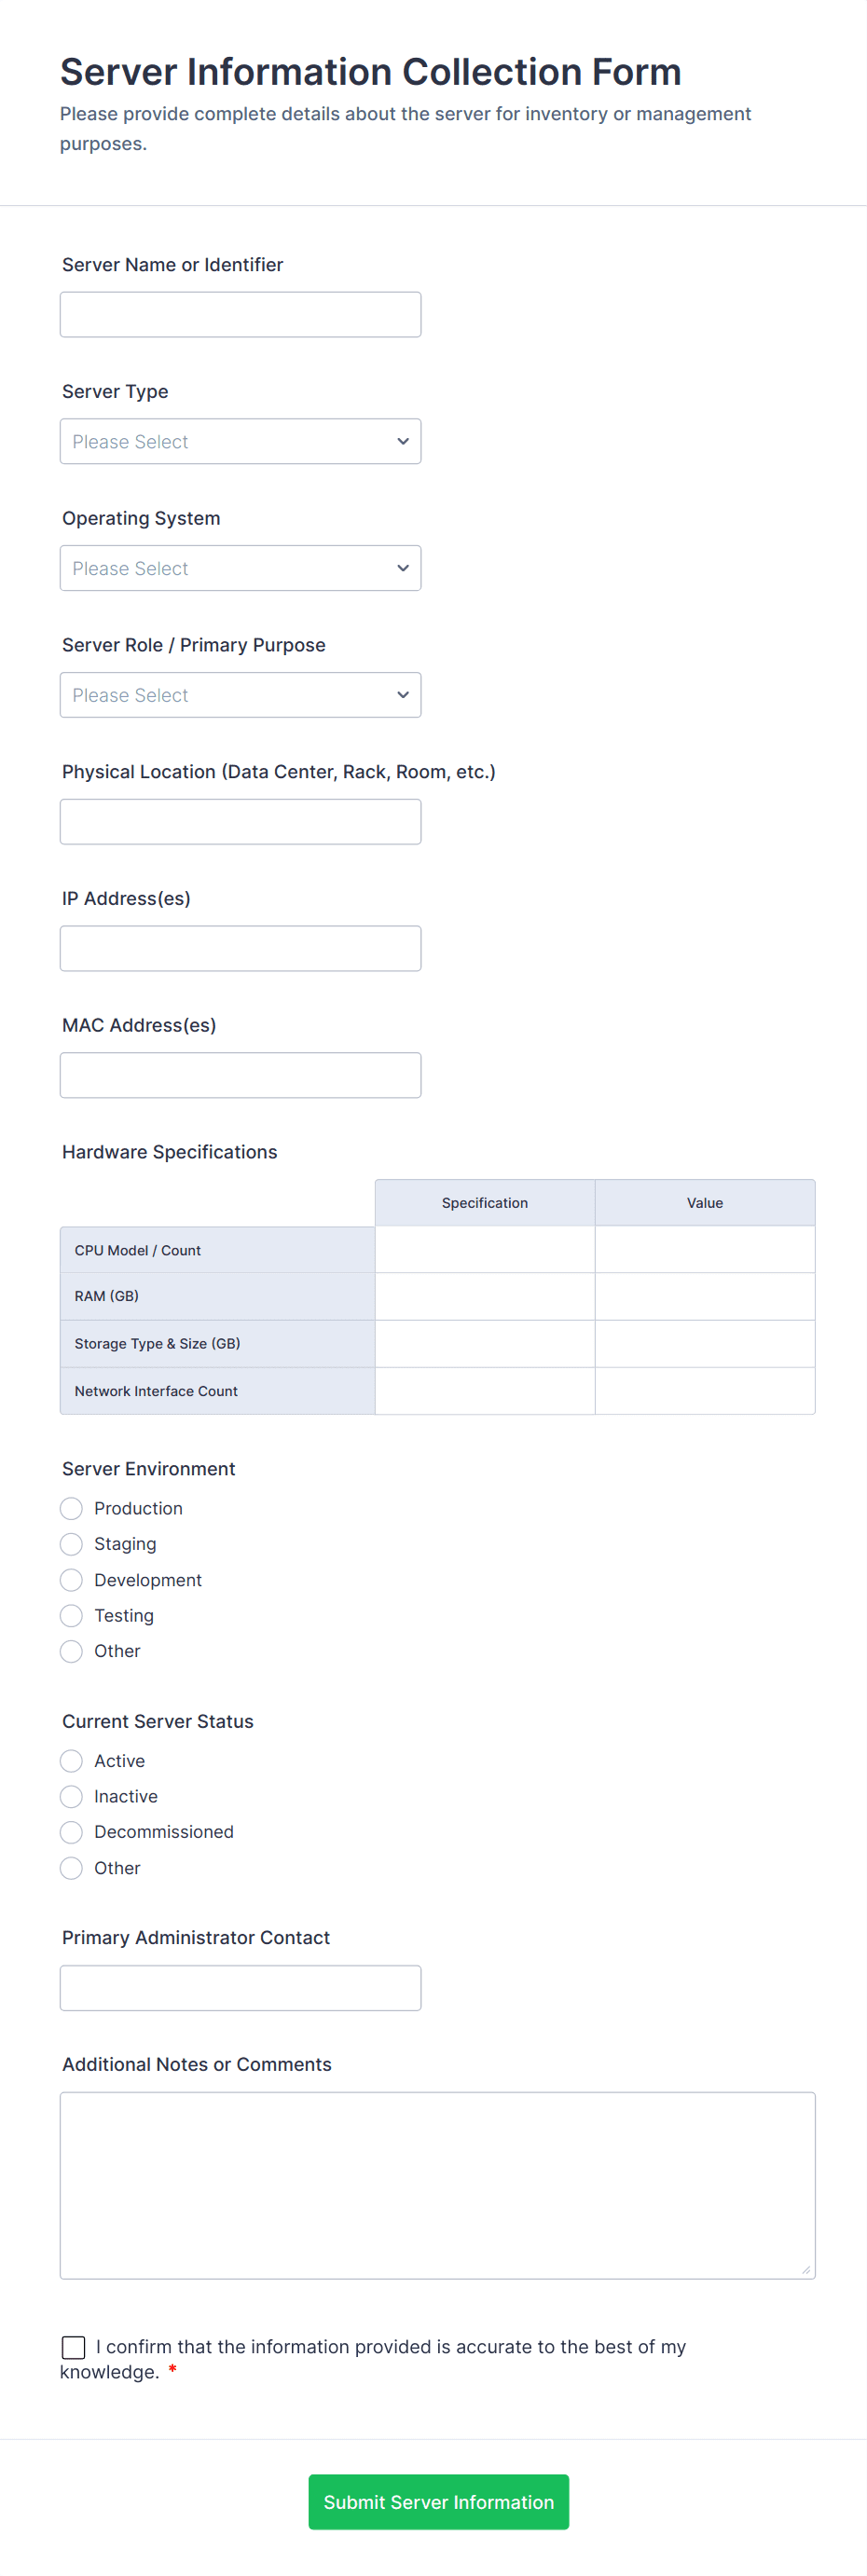867x2576 pixels.
Task: Click the Submit Server Information button
Action: [438, 2501]
